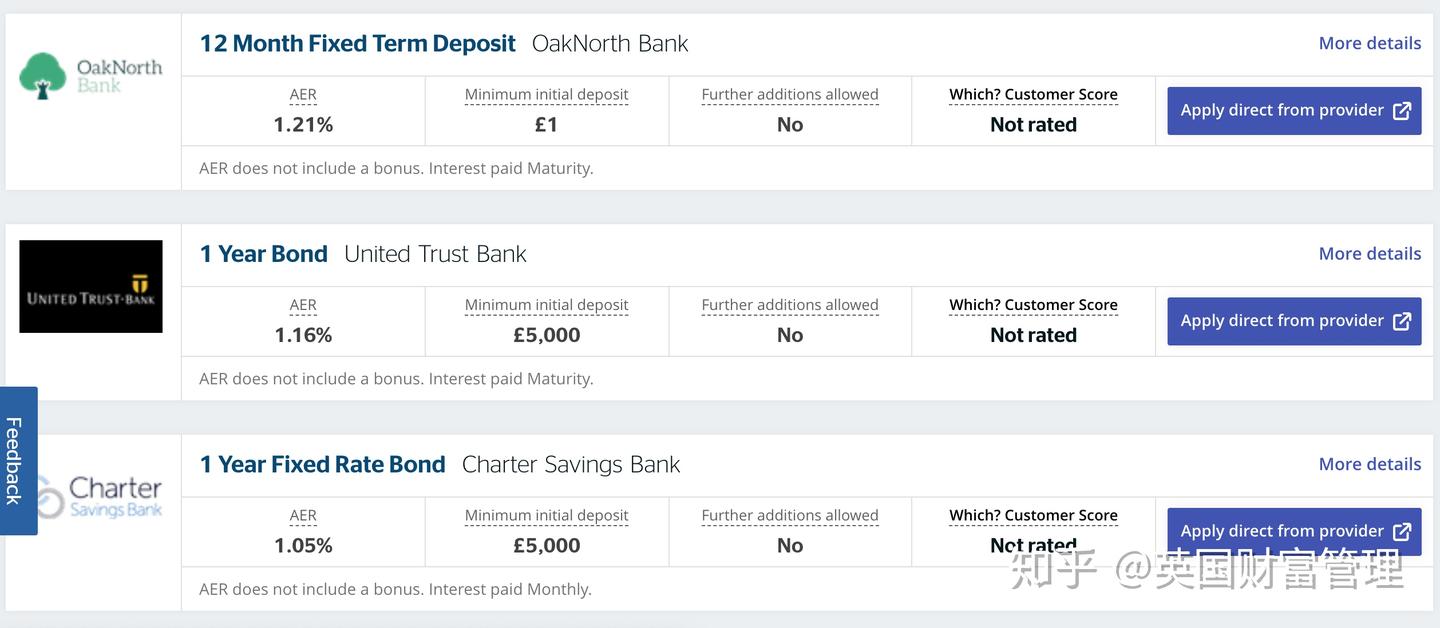The height and width of the screenshot is (628, 1440).
Task: Click Further additions allowed label for Charter Savings
Action: click(x=790, y=516)
